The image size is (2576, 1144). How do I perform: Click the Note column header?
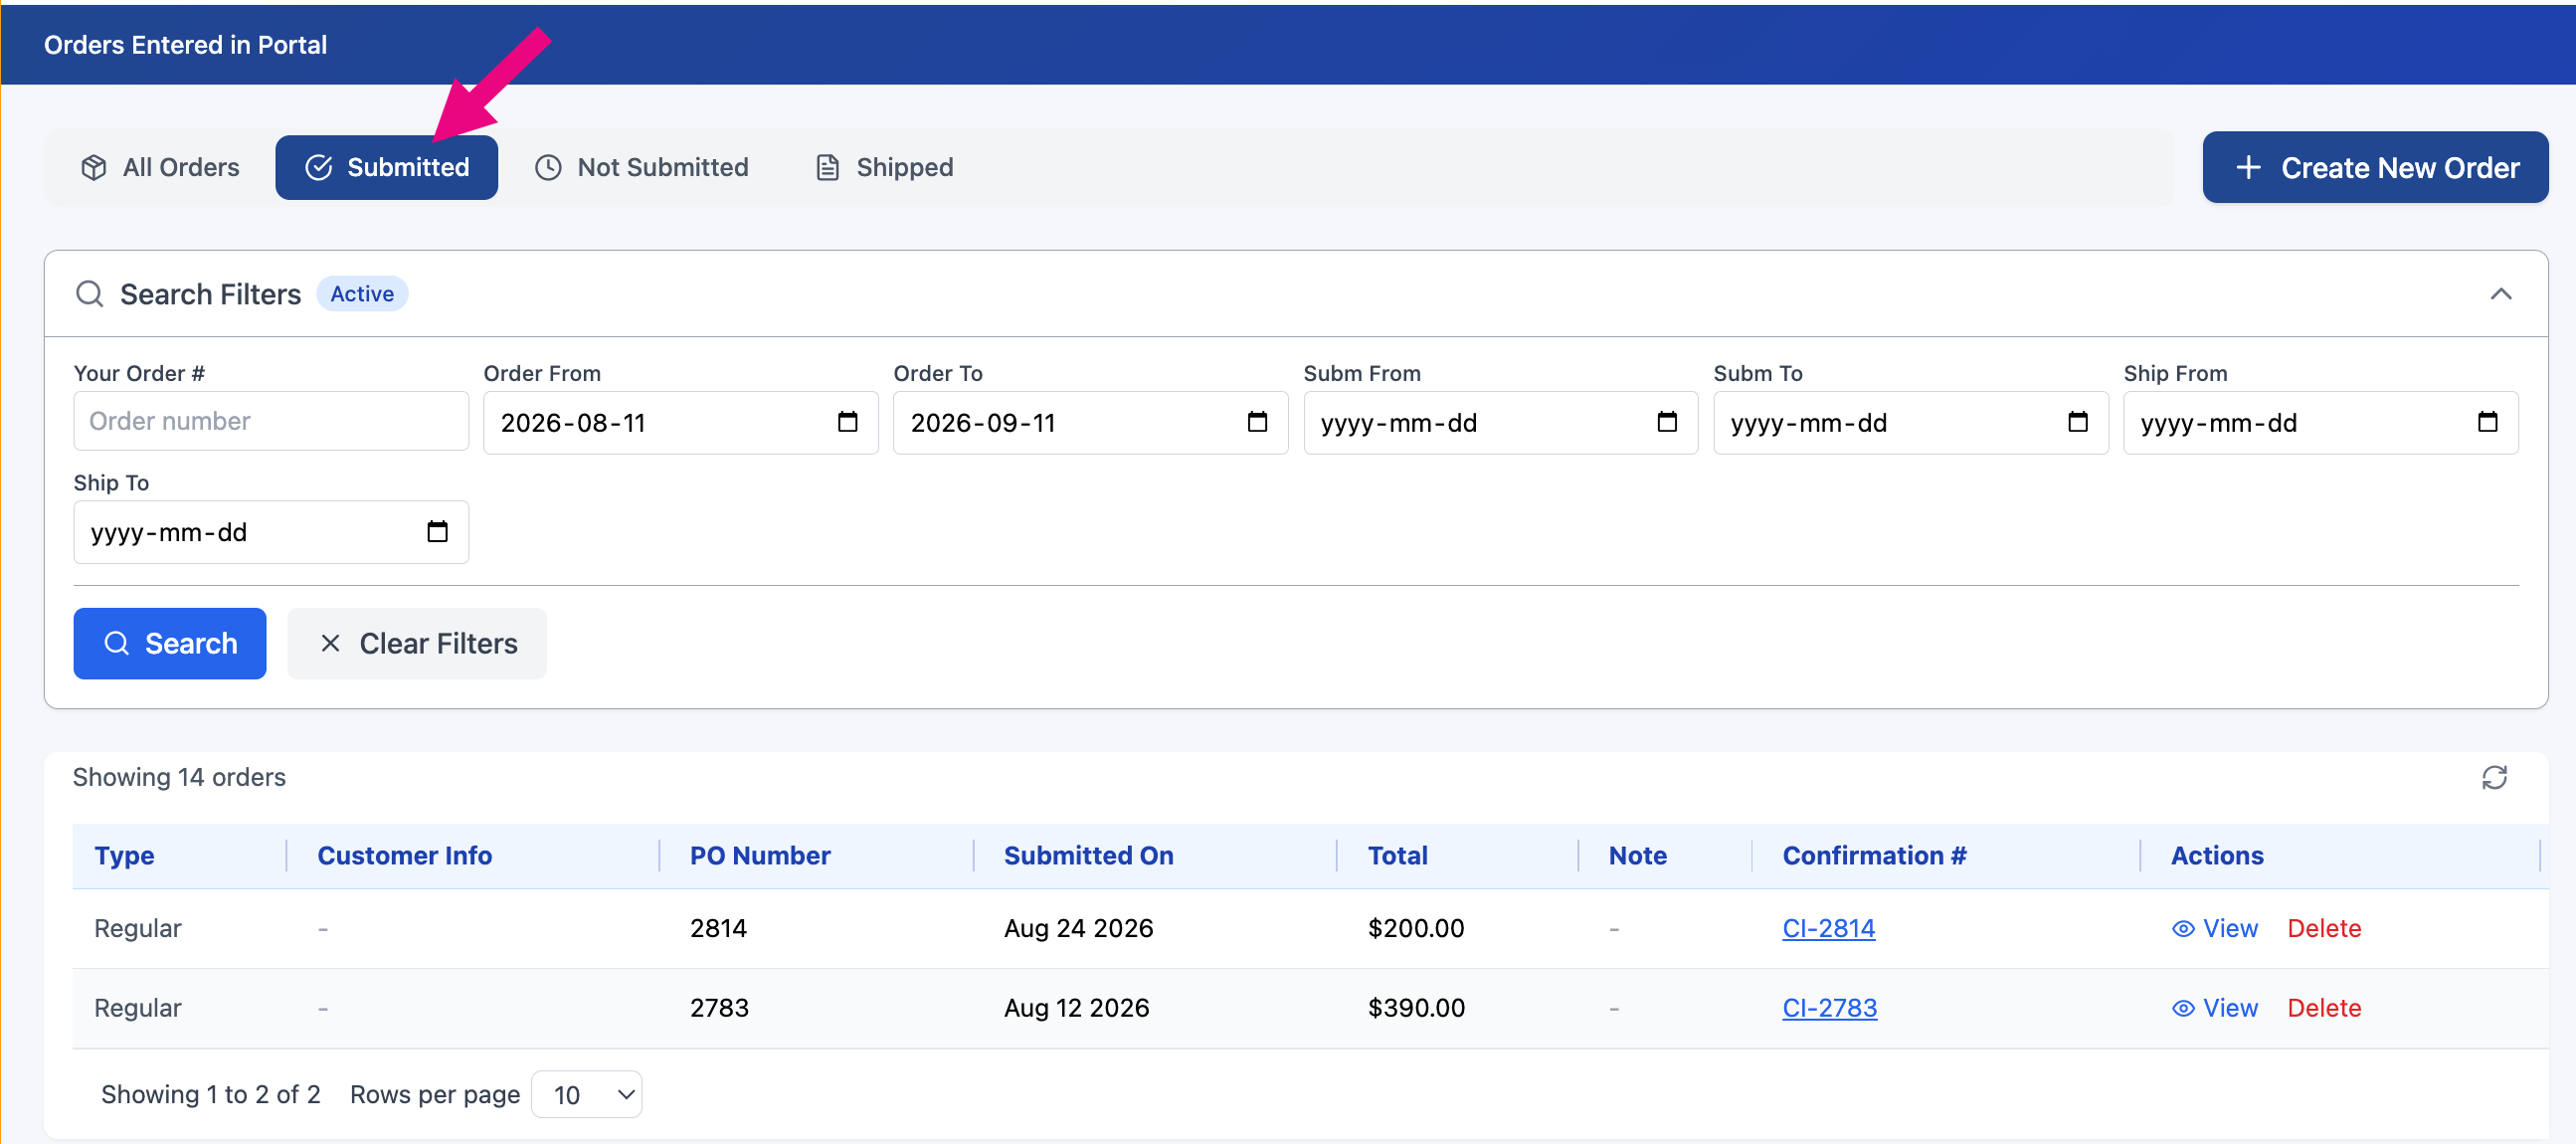[1637, 855]
